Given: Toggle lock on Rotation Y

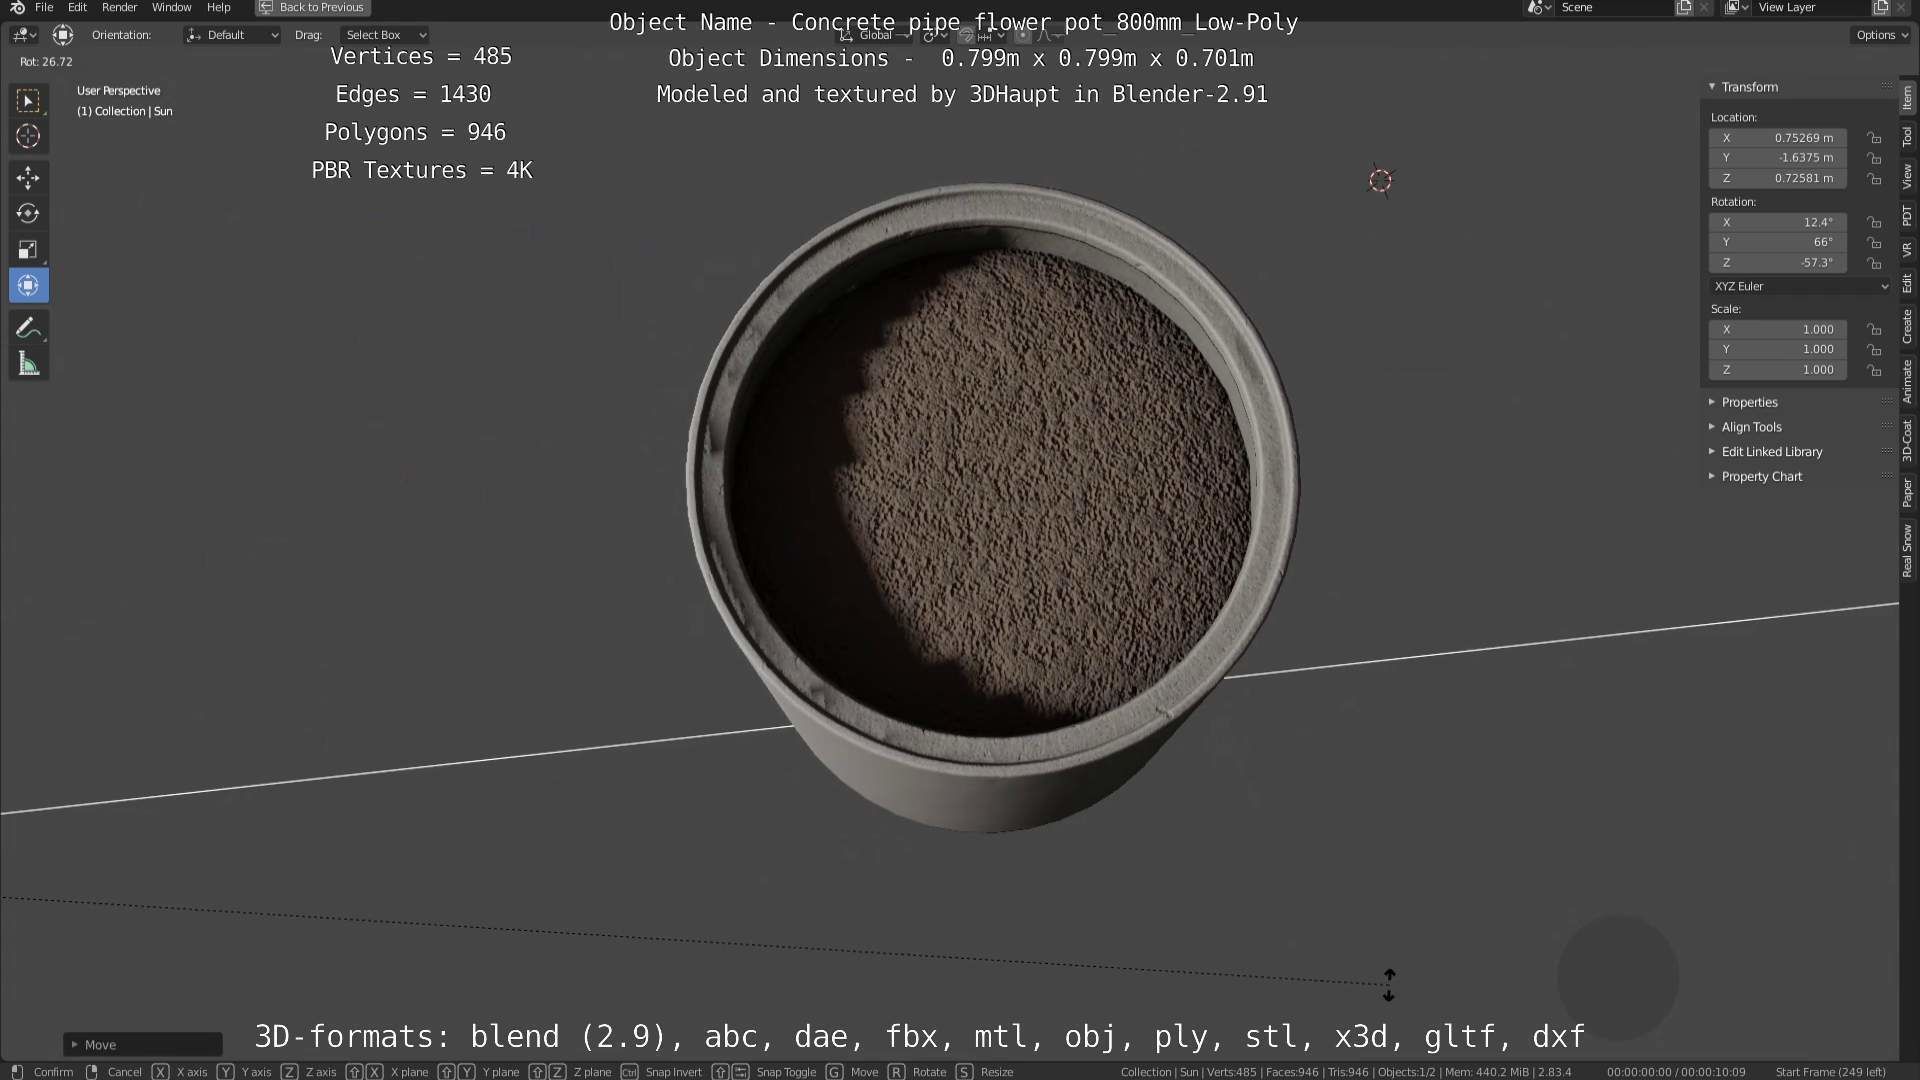Looking at the screenshot, I should pyautogui.click(x=1875, y=242).
